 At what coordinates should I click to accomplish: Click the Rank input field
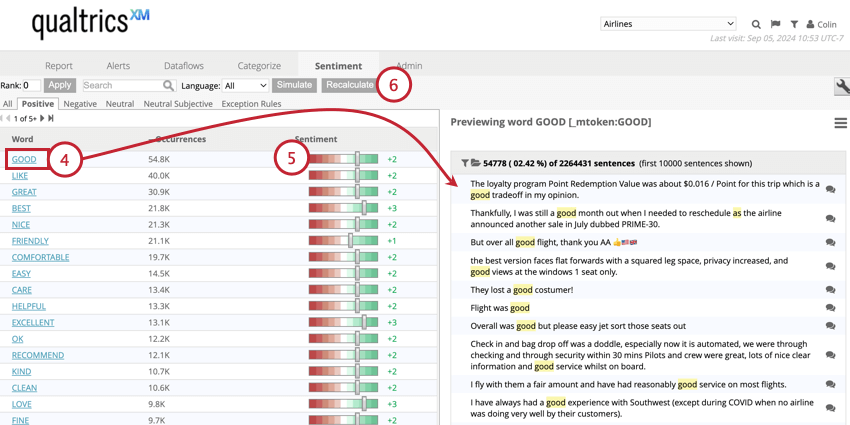[x=32, y=86]
